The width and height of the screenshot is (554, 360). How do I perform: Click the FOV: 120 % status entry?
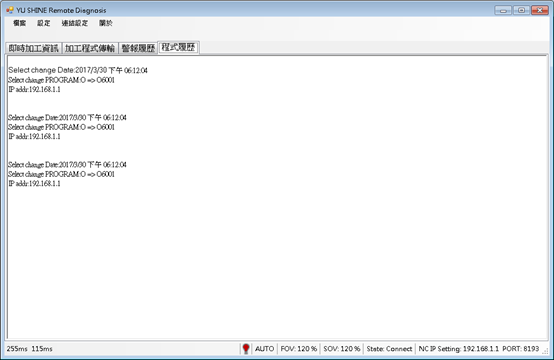pos(299,349)
